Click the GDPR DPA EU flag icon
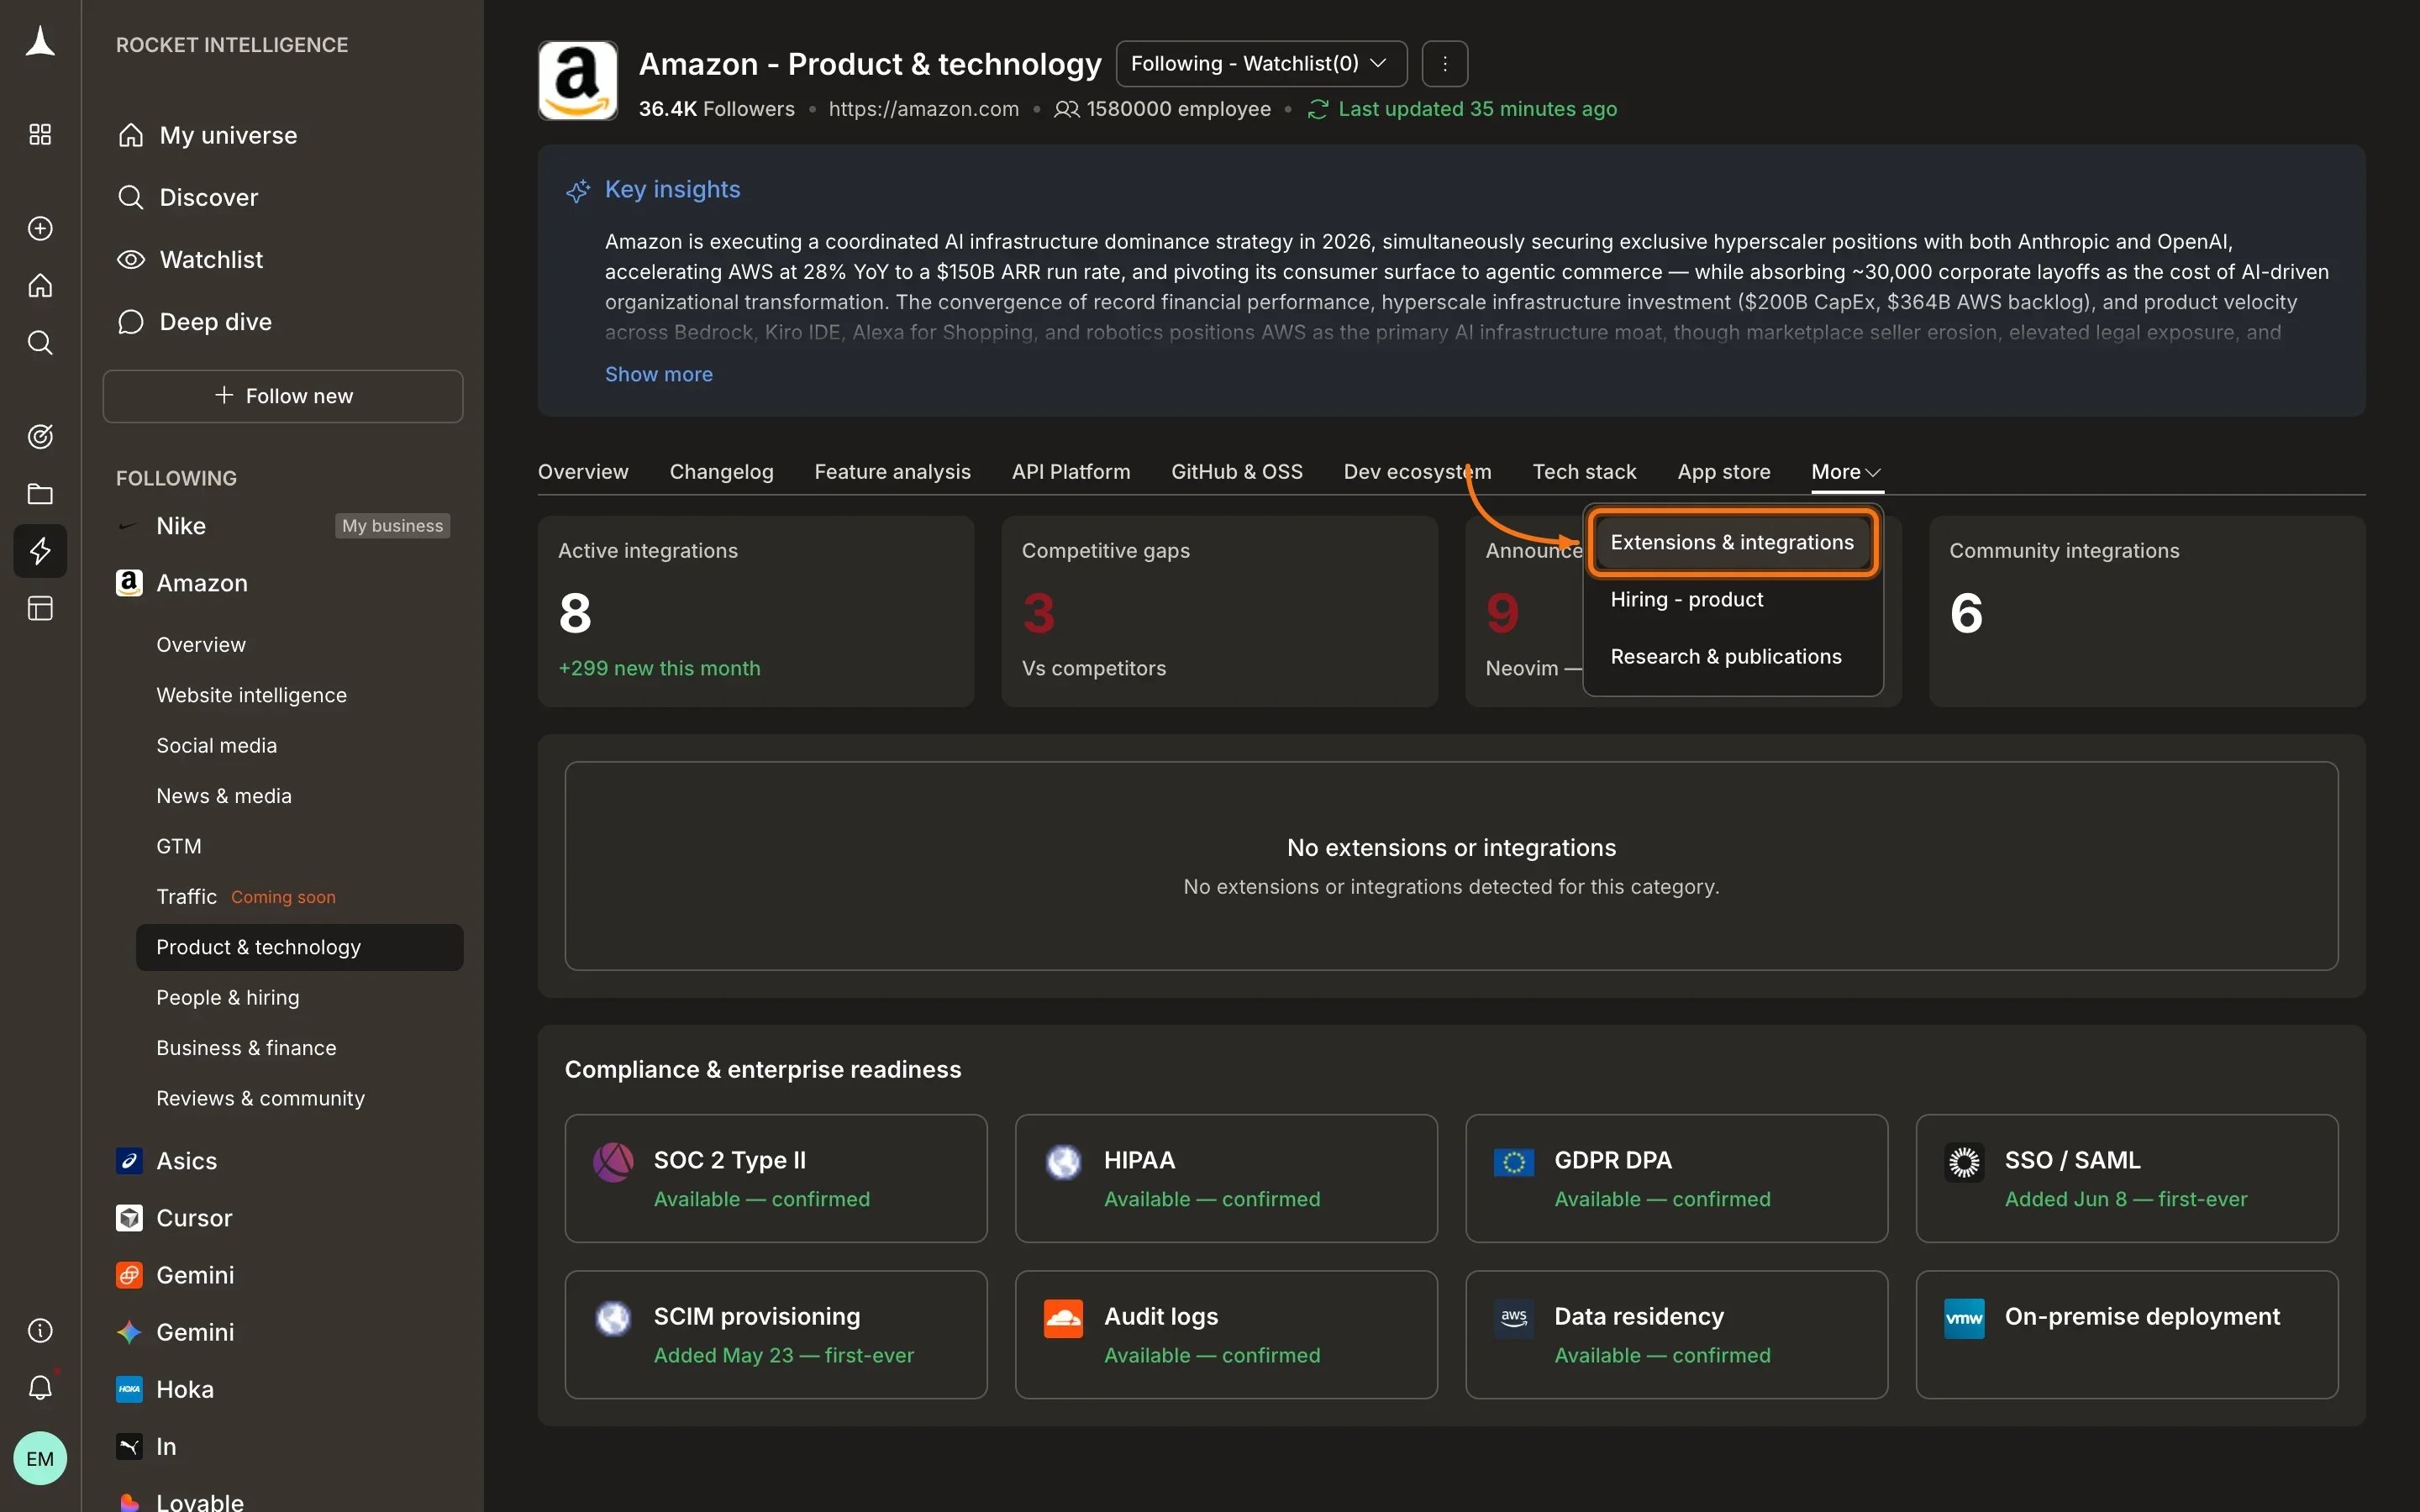Viewport: 2420px width, 1512px height. pyautogui.click(x=1514, y=1162)
